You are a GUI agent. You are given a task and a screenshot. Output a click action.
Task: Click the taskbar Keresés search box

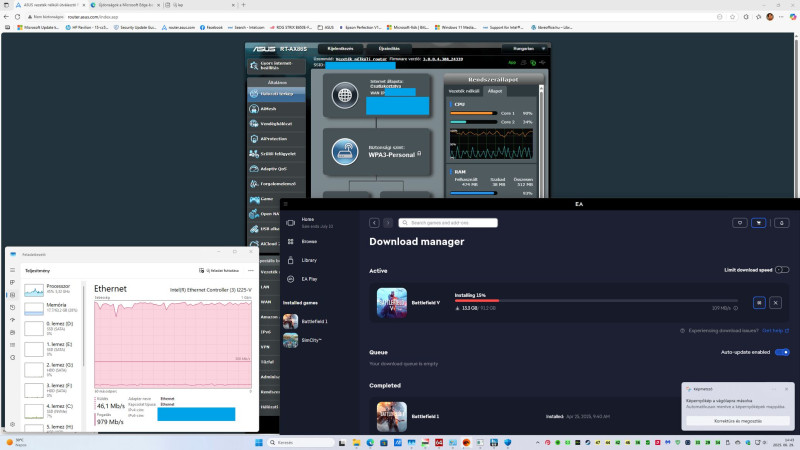tap(301, 442)
